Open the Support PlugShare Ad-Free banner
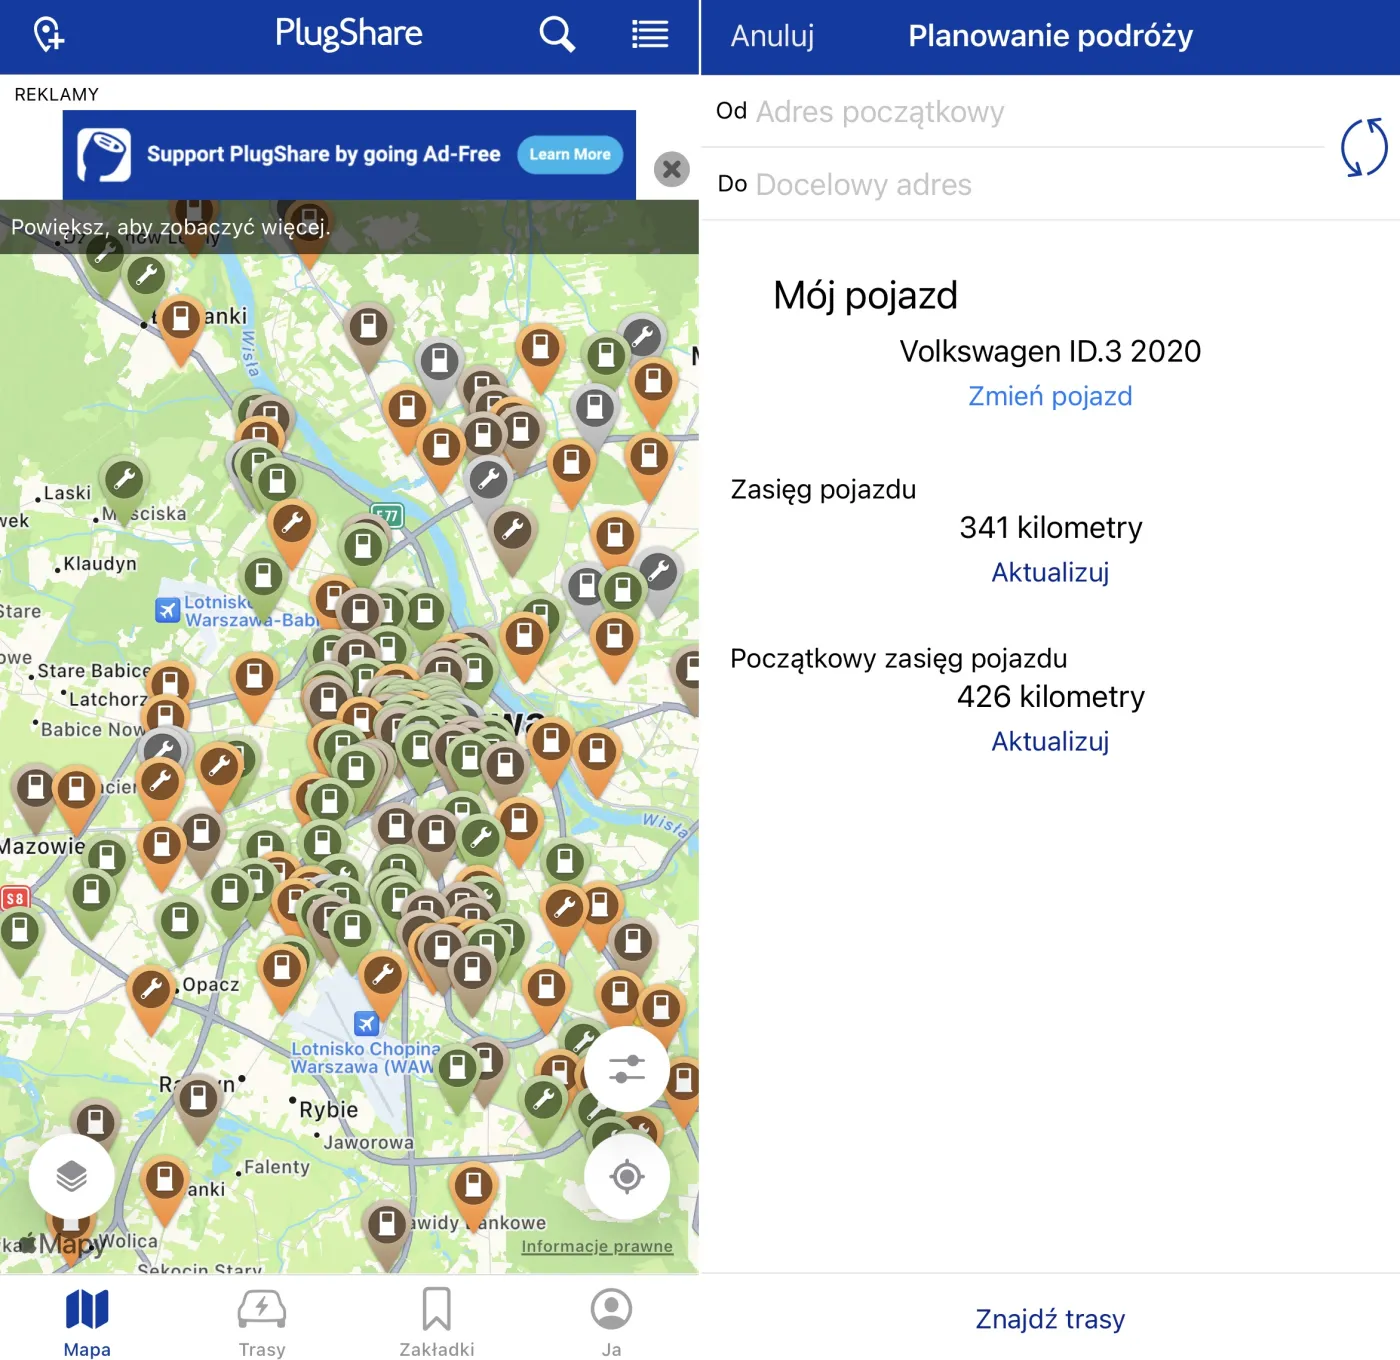Image resolution: width=1400 pixels, height=1360 pixels. [x=349, y=154]
